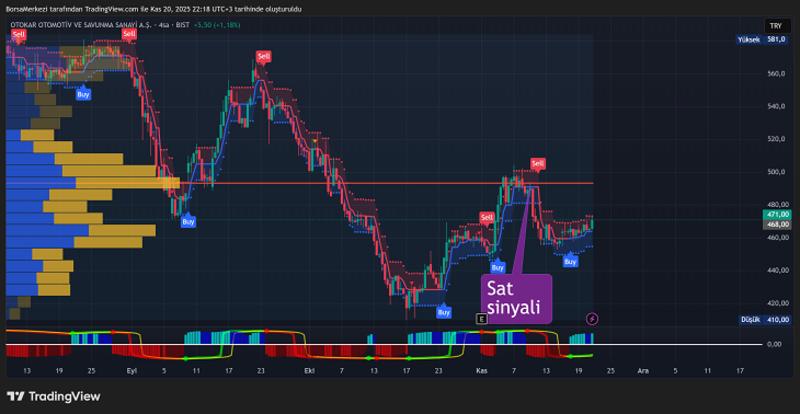Screen dimensions: 800x414
Task: Click the TRY currency button
Action: click(x=776, y=26)
